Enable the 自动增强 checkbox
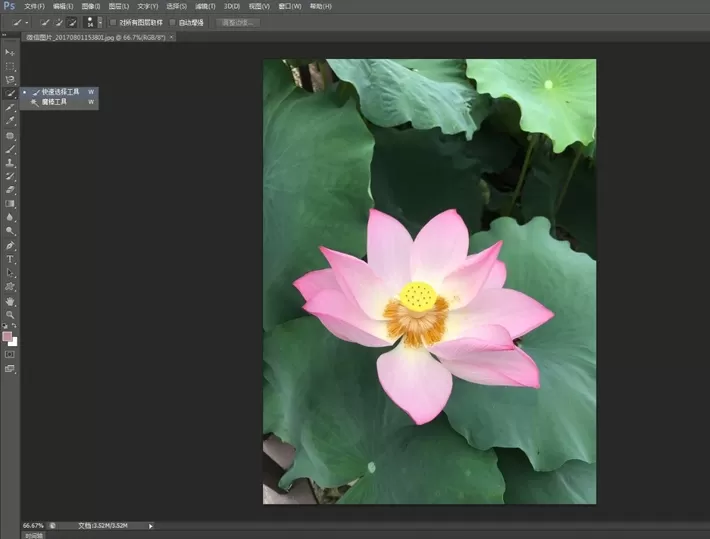This screenshot has width=710, height=539. (x=172, y=22)
